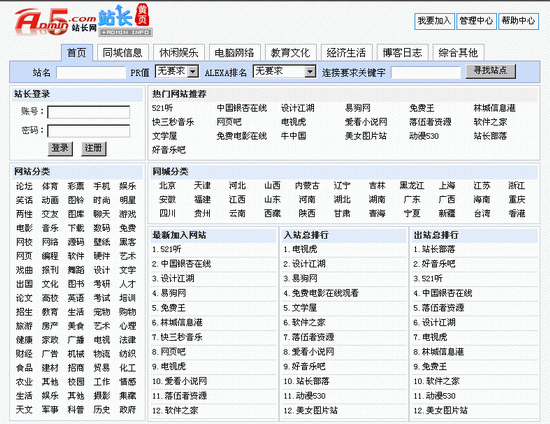Open the 黑客 category in 网站分类
Screen dimensions: 550x424
(x=128, y=242)
